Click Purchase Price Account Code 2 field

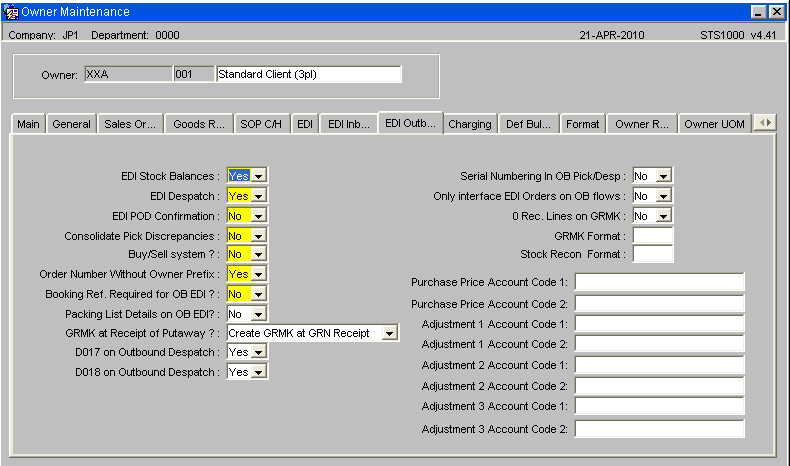pyautogui.click(x=660, y=304)
